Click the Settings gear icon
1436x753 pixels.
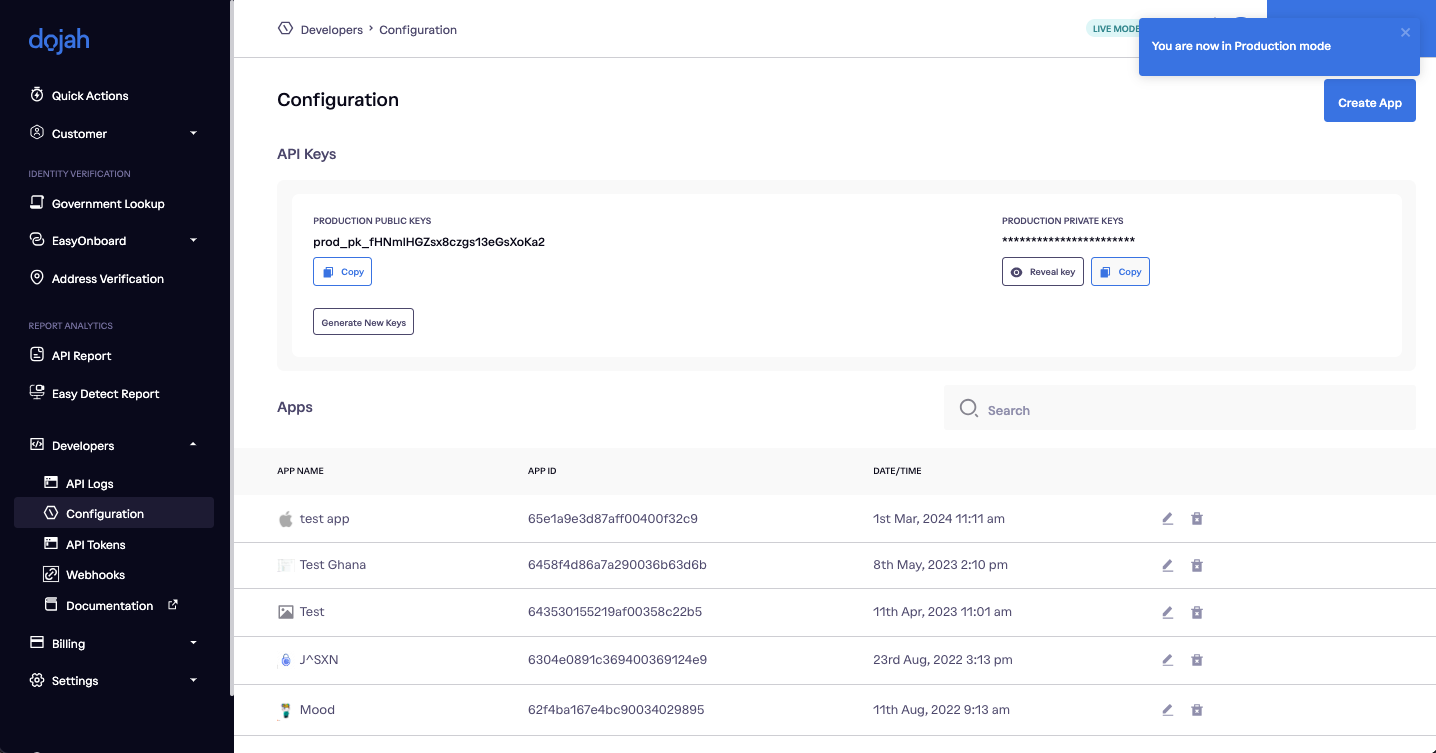click(x=37, y=680)
